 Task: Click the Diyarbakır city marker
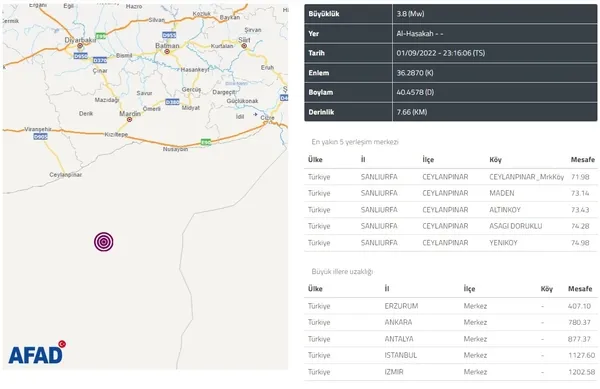(80, 46)
